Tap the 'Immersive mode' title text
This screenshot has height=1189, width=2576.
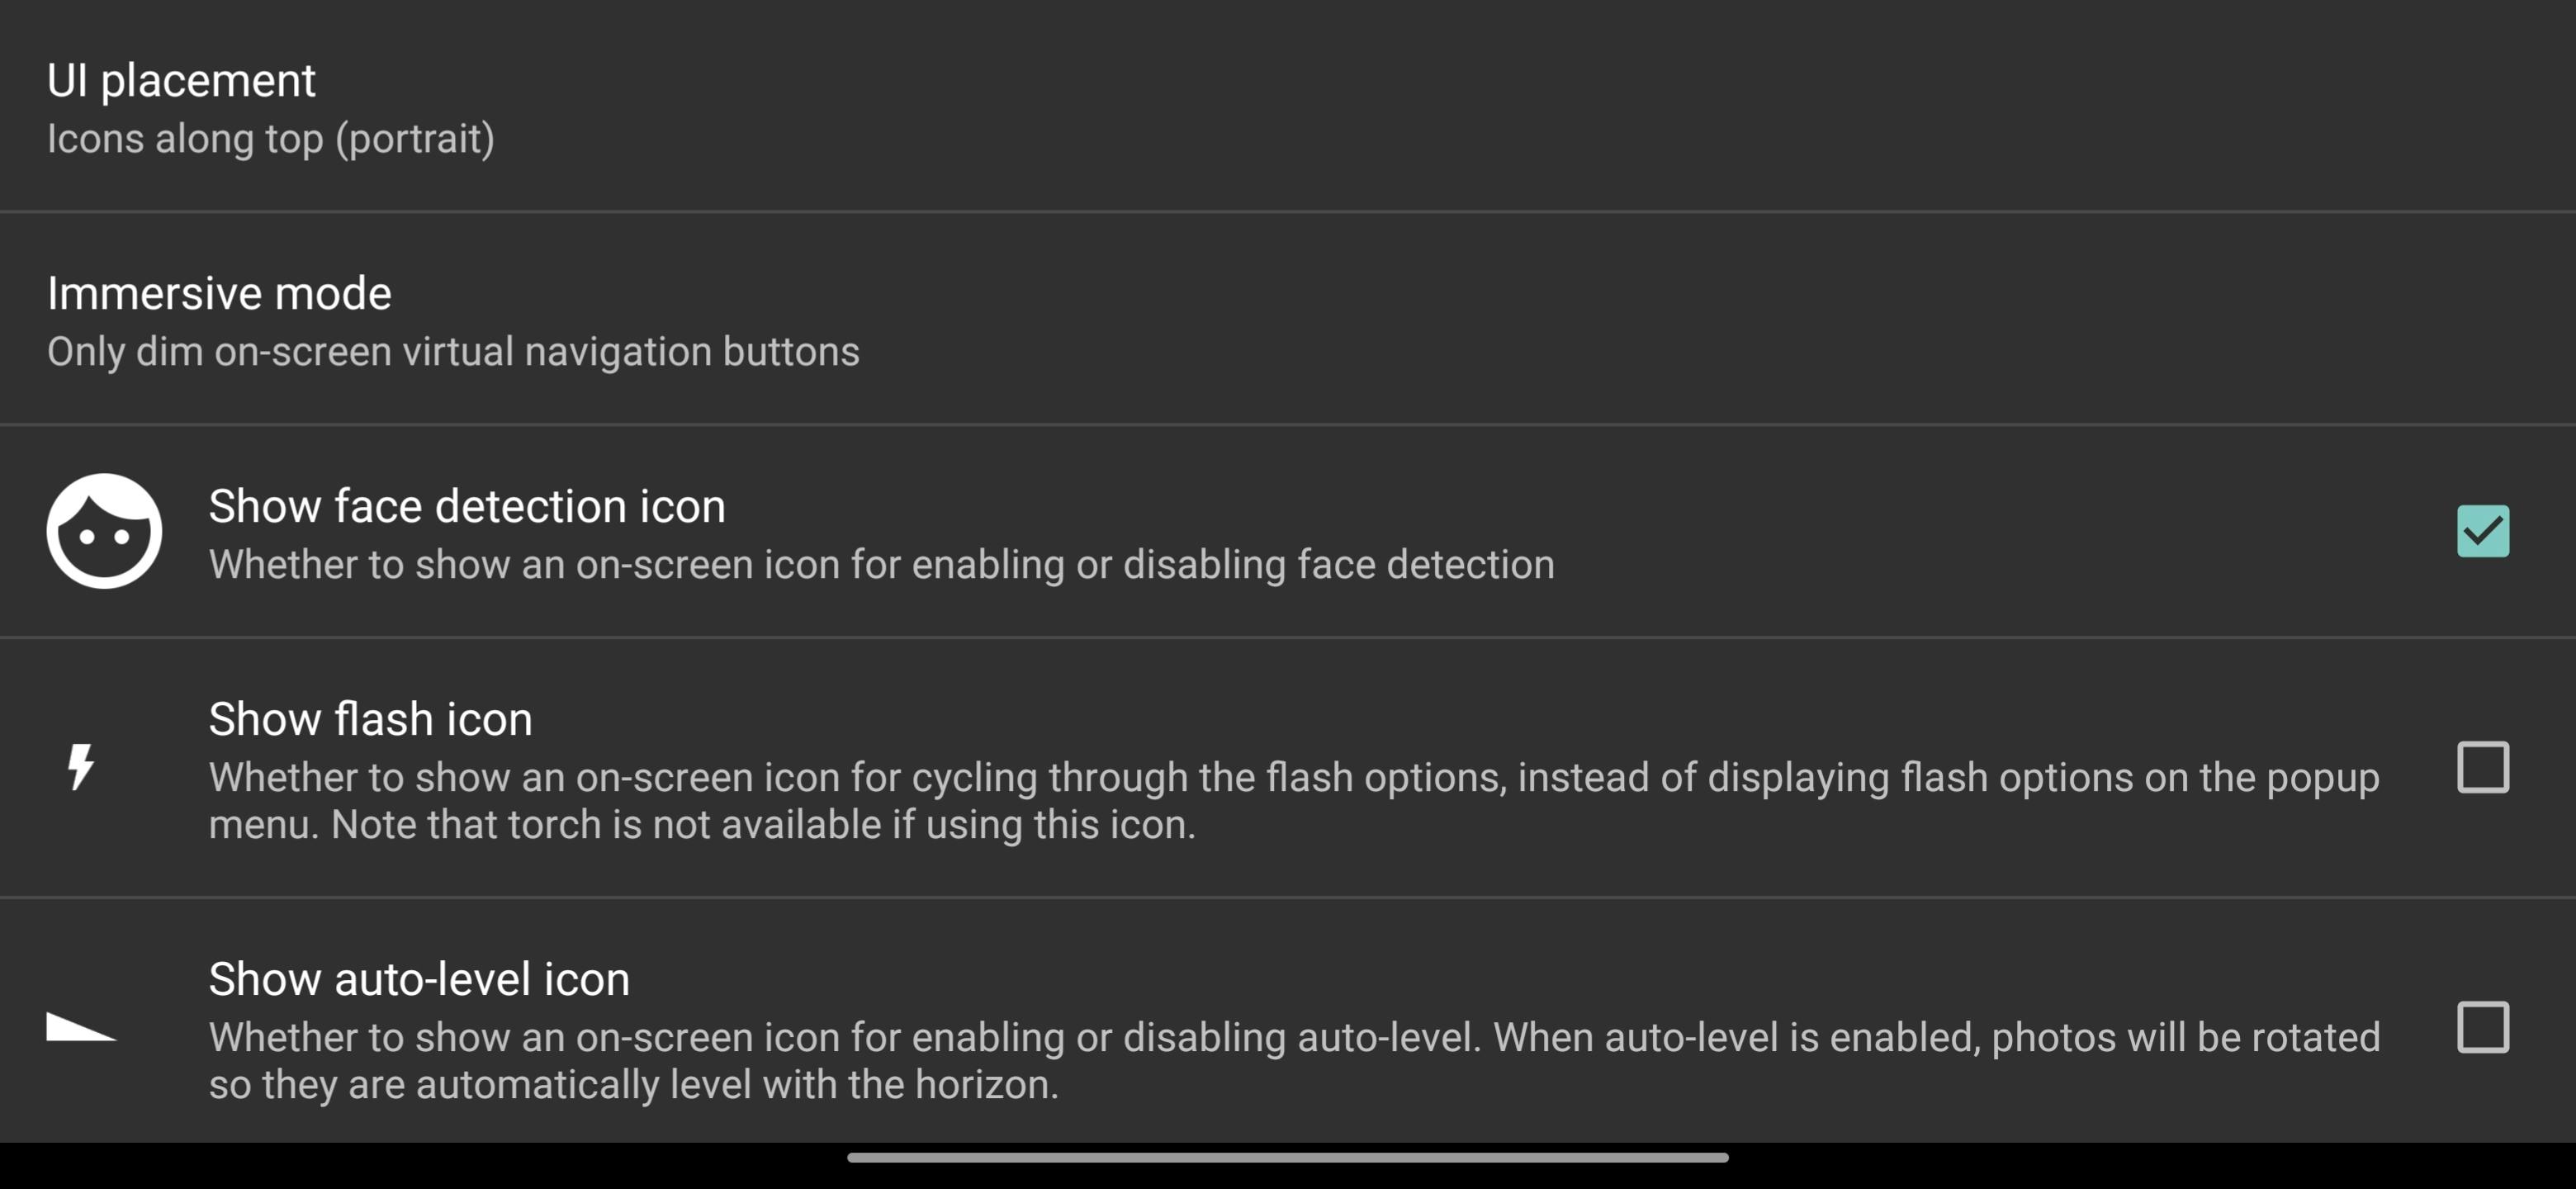(x=219, y=294)
